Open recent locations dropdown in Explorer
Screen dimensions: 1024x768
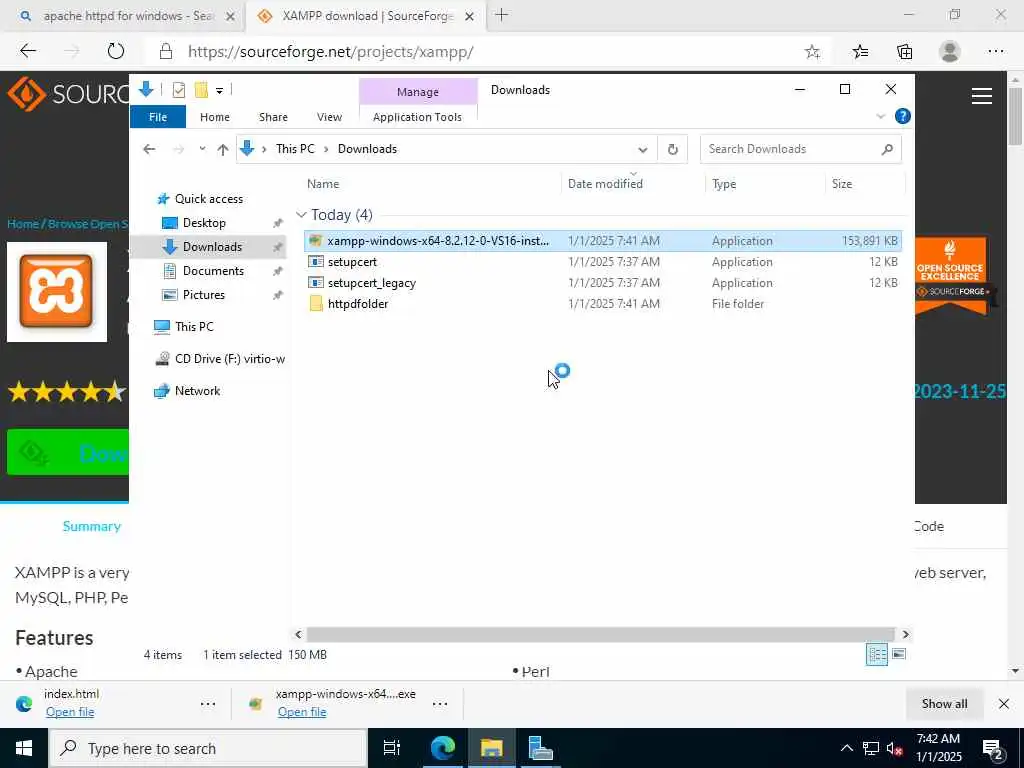[x=202, y=149]
